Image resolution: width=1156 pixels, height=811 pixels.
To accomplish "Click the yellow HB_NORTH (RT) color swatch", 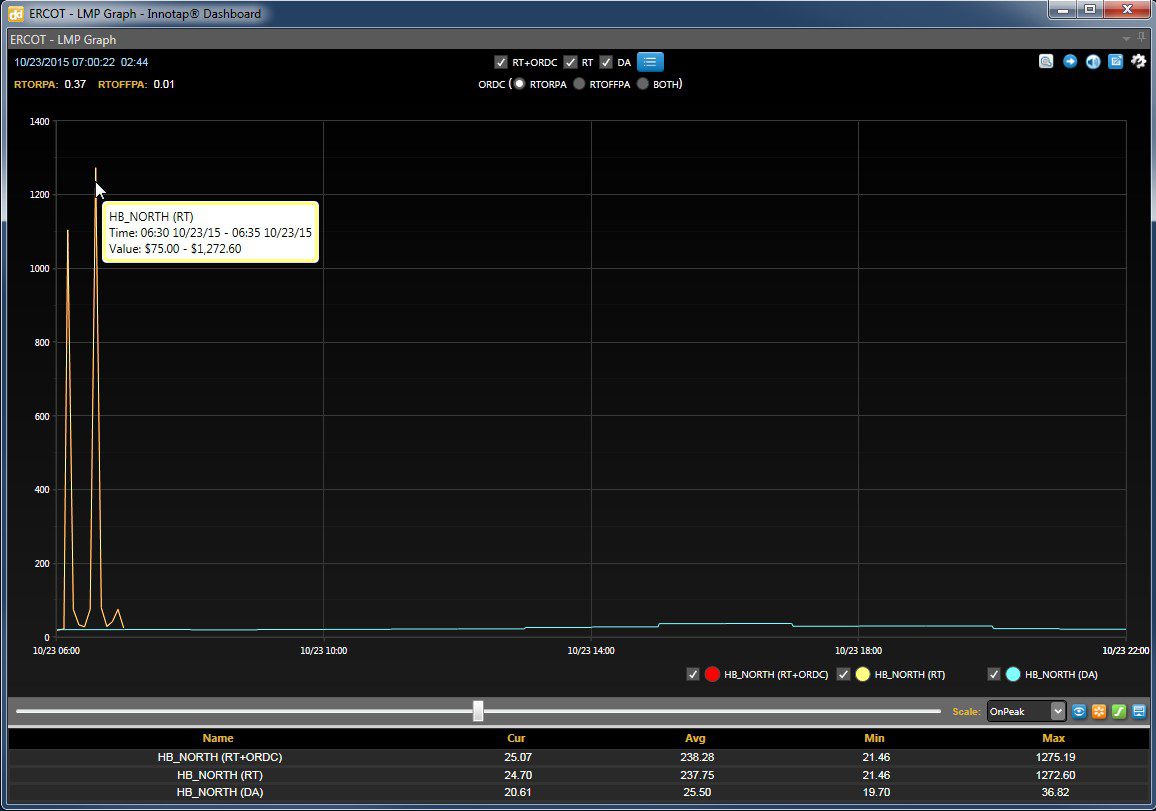I will tap(863, 674).
